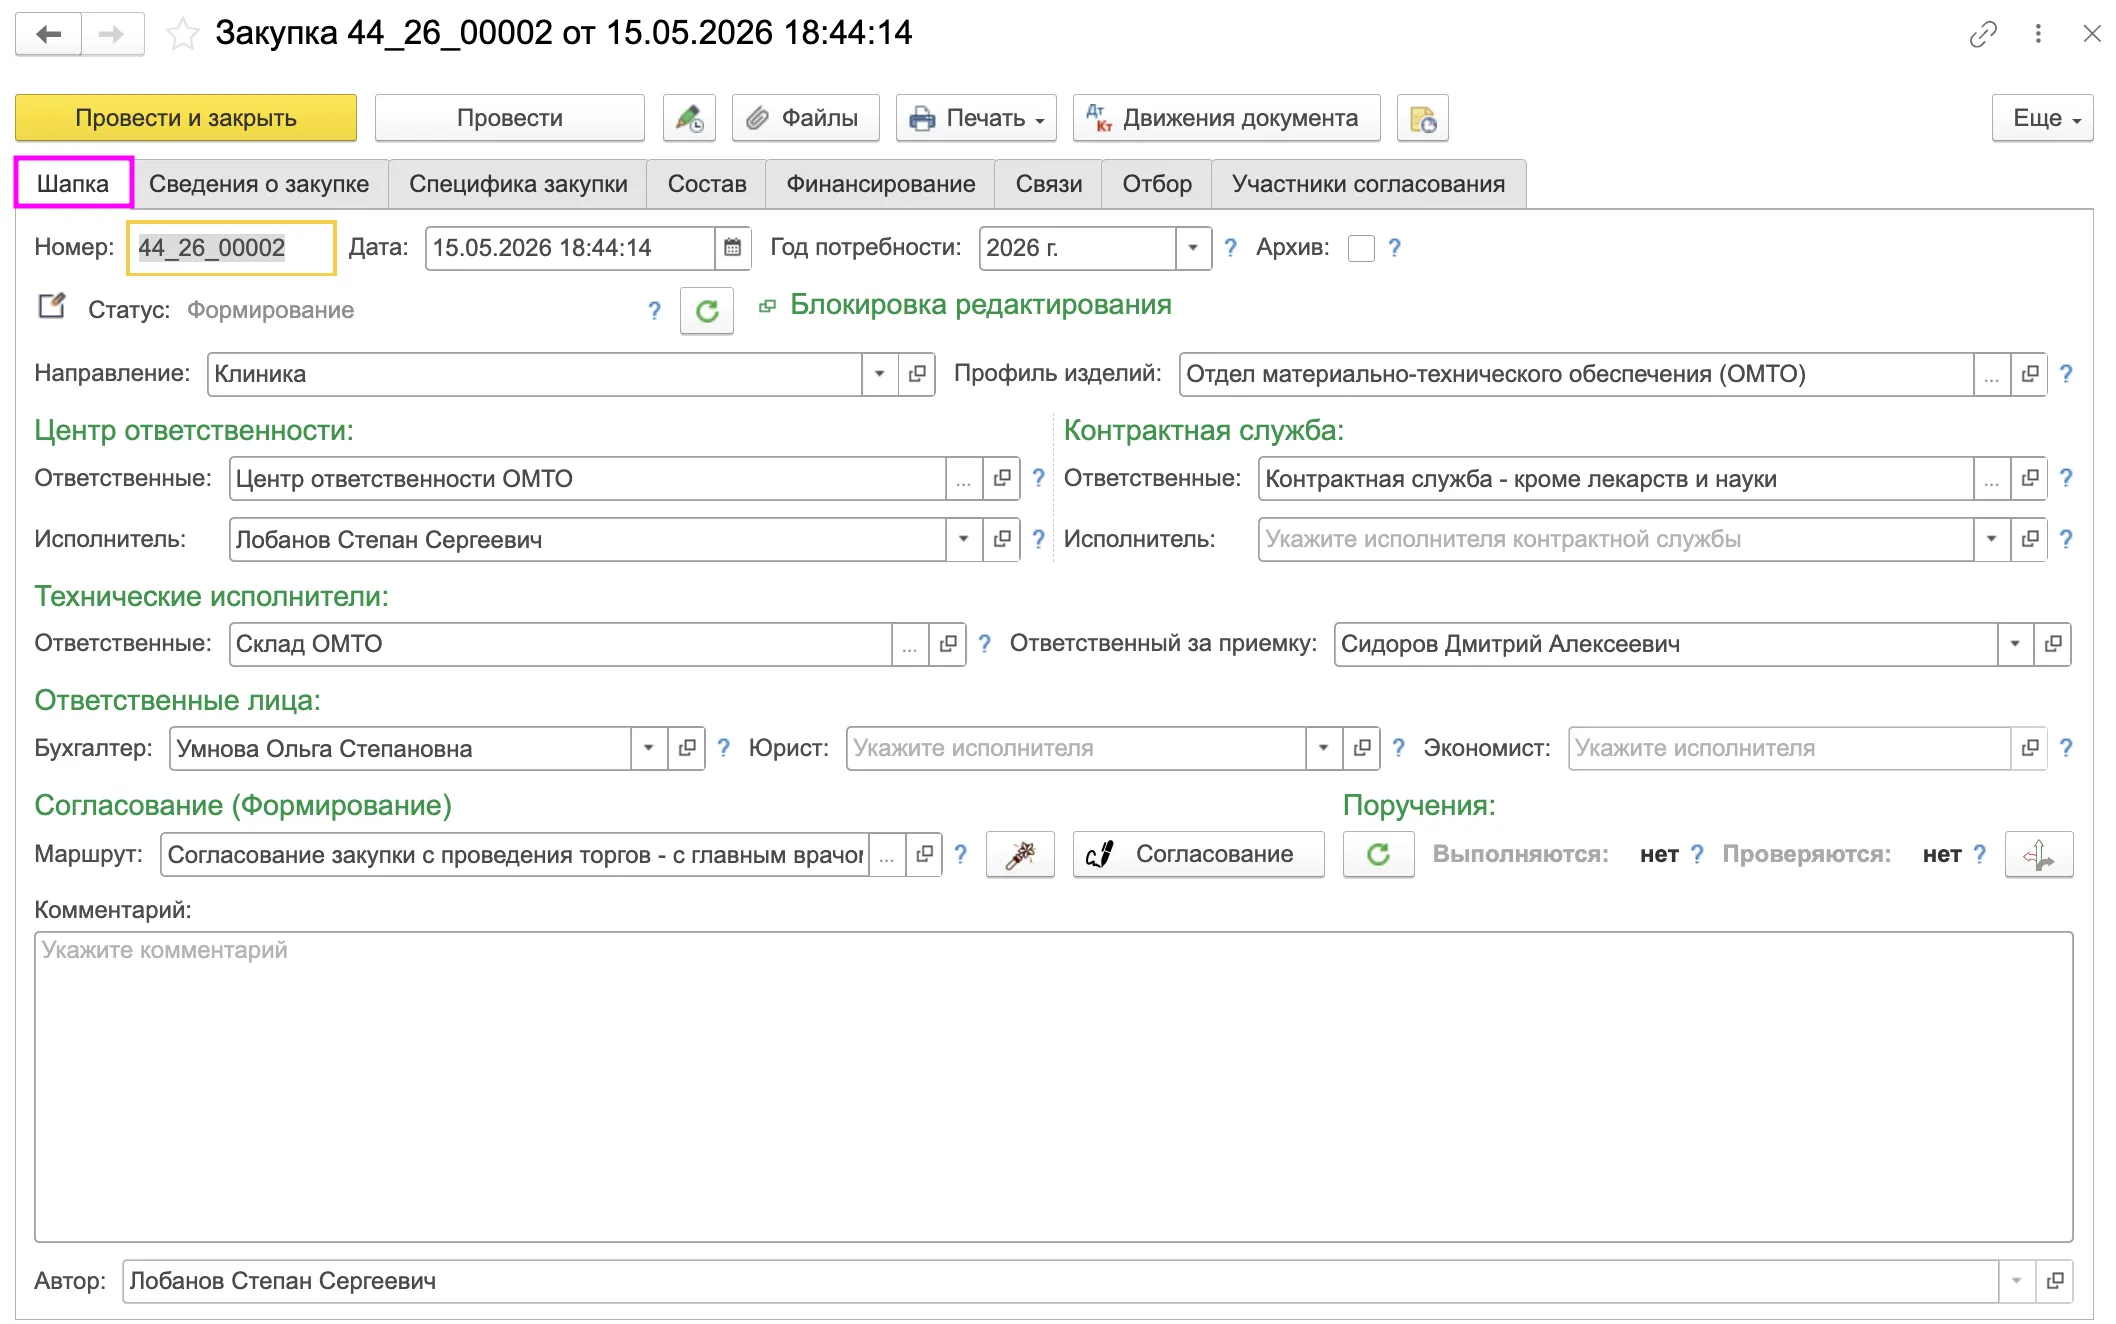Refresh Поручения with green arrow button
Screen dimensions: 2116x1324
[x=1378, y=854]
